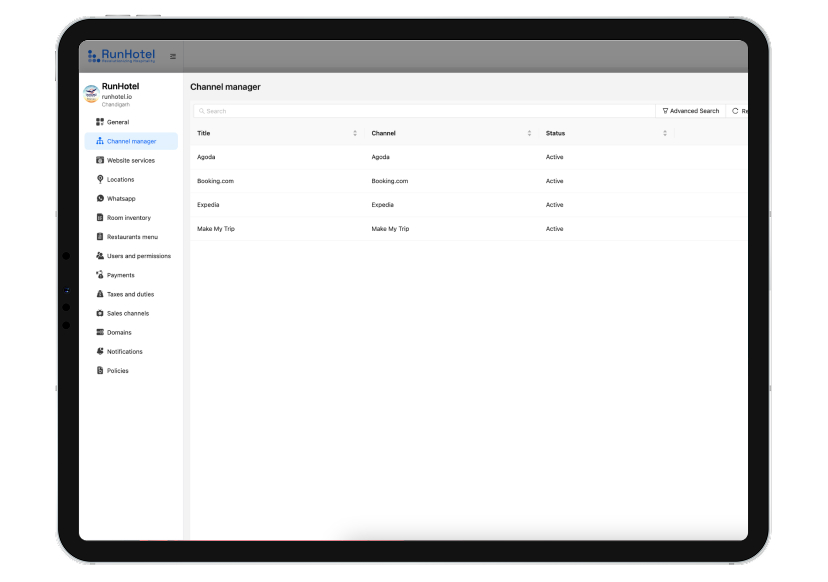Click Make My Trip in Channel column
This screenshot has width=828, height=582.
390,229
